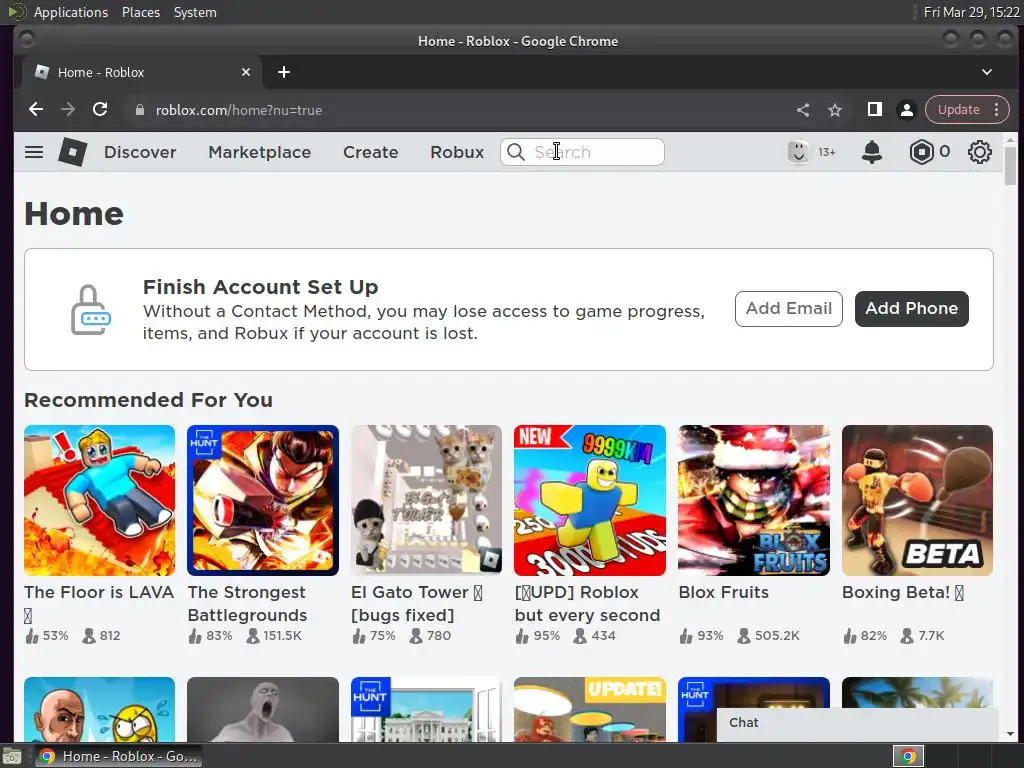Close the Home - Roblox tab

246,72
